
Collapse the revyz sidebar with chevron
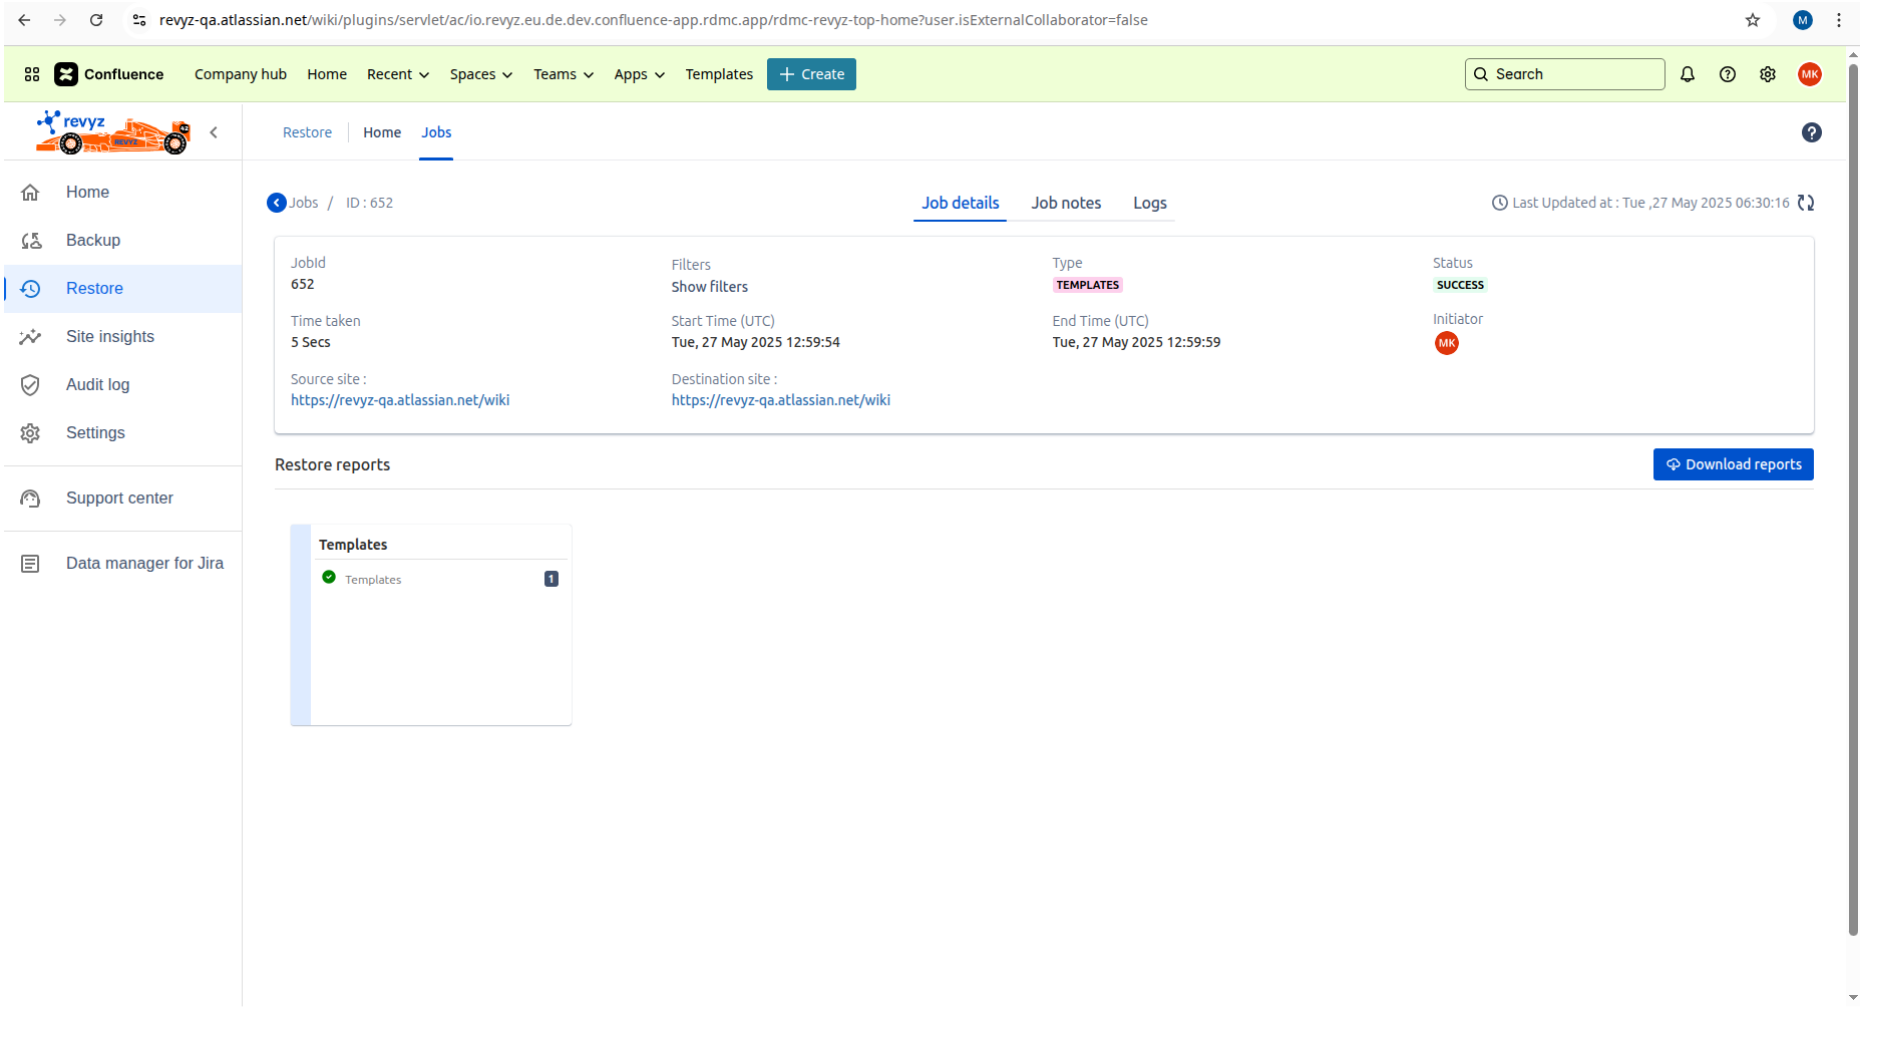pos(214,133)
